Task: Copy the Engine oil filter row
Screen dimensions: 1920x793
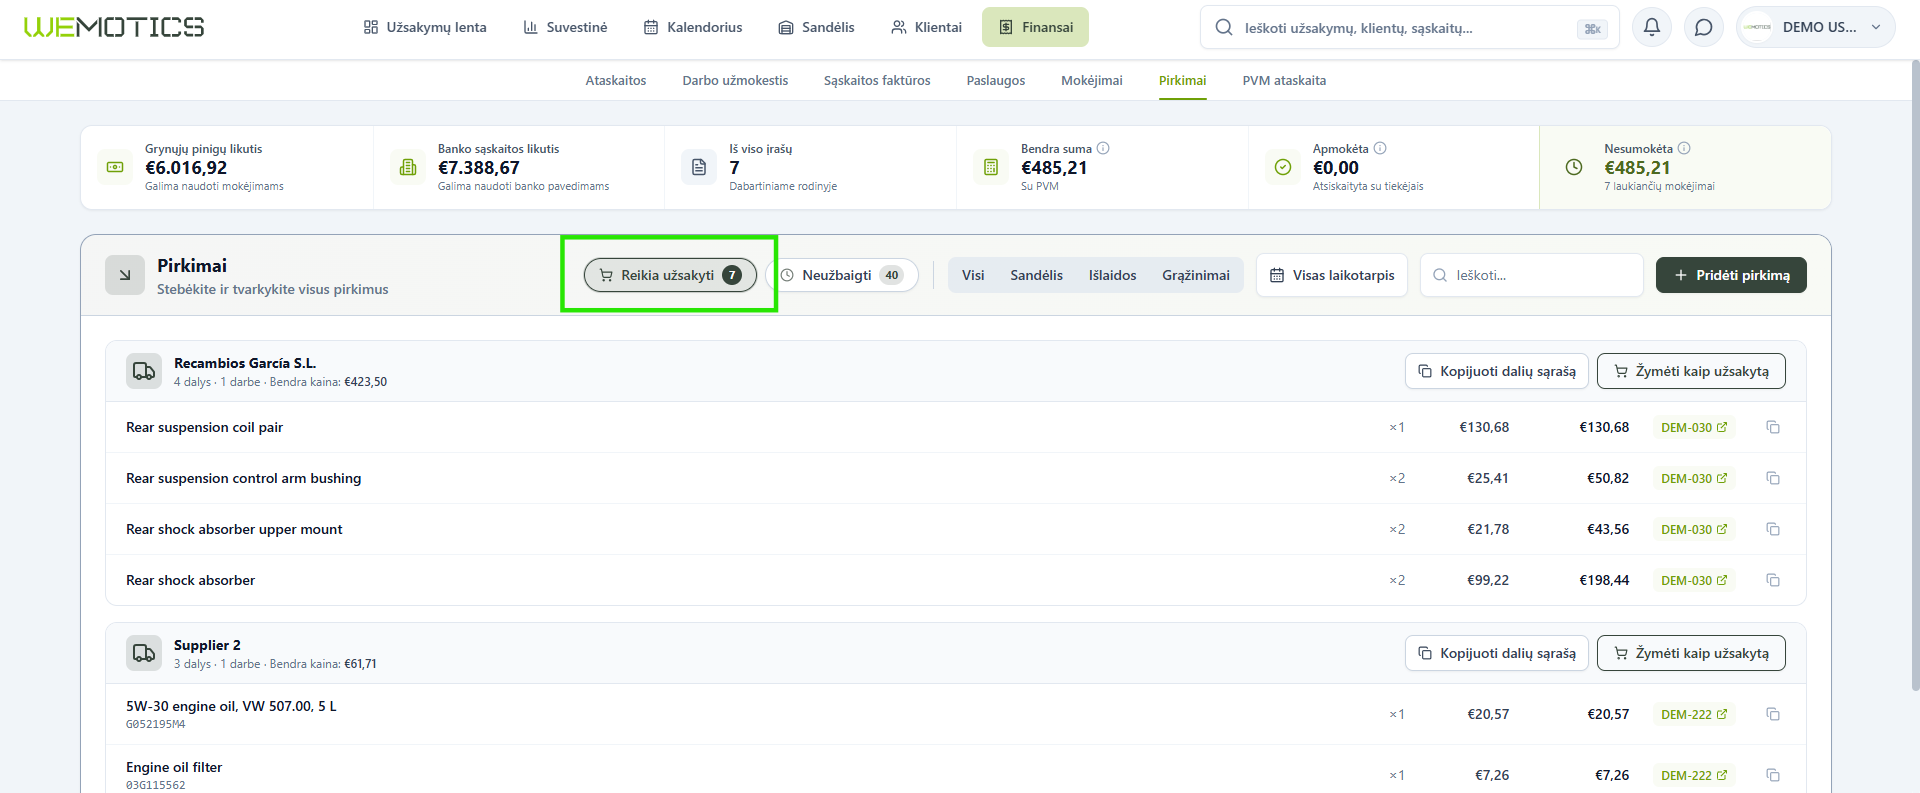Action: click(1773, 775)
